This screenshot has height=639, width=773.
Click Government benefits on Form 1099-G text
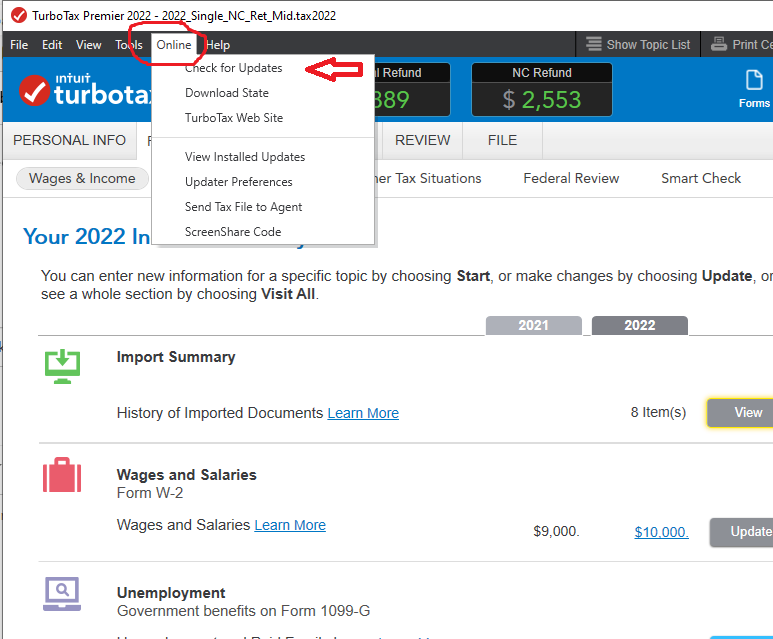[x=244, y=611]
